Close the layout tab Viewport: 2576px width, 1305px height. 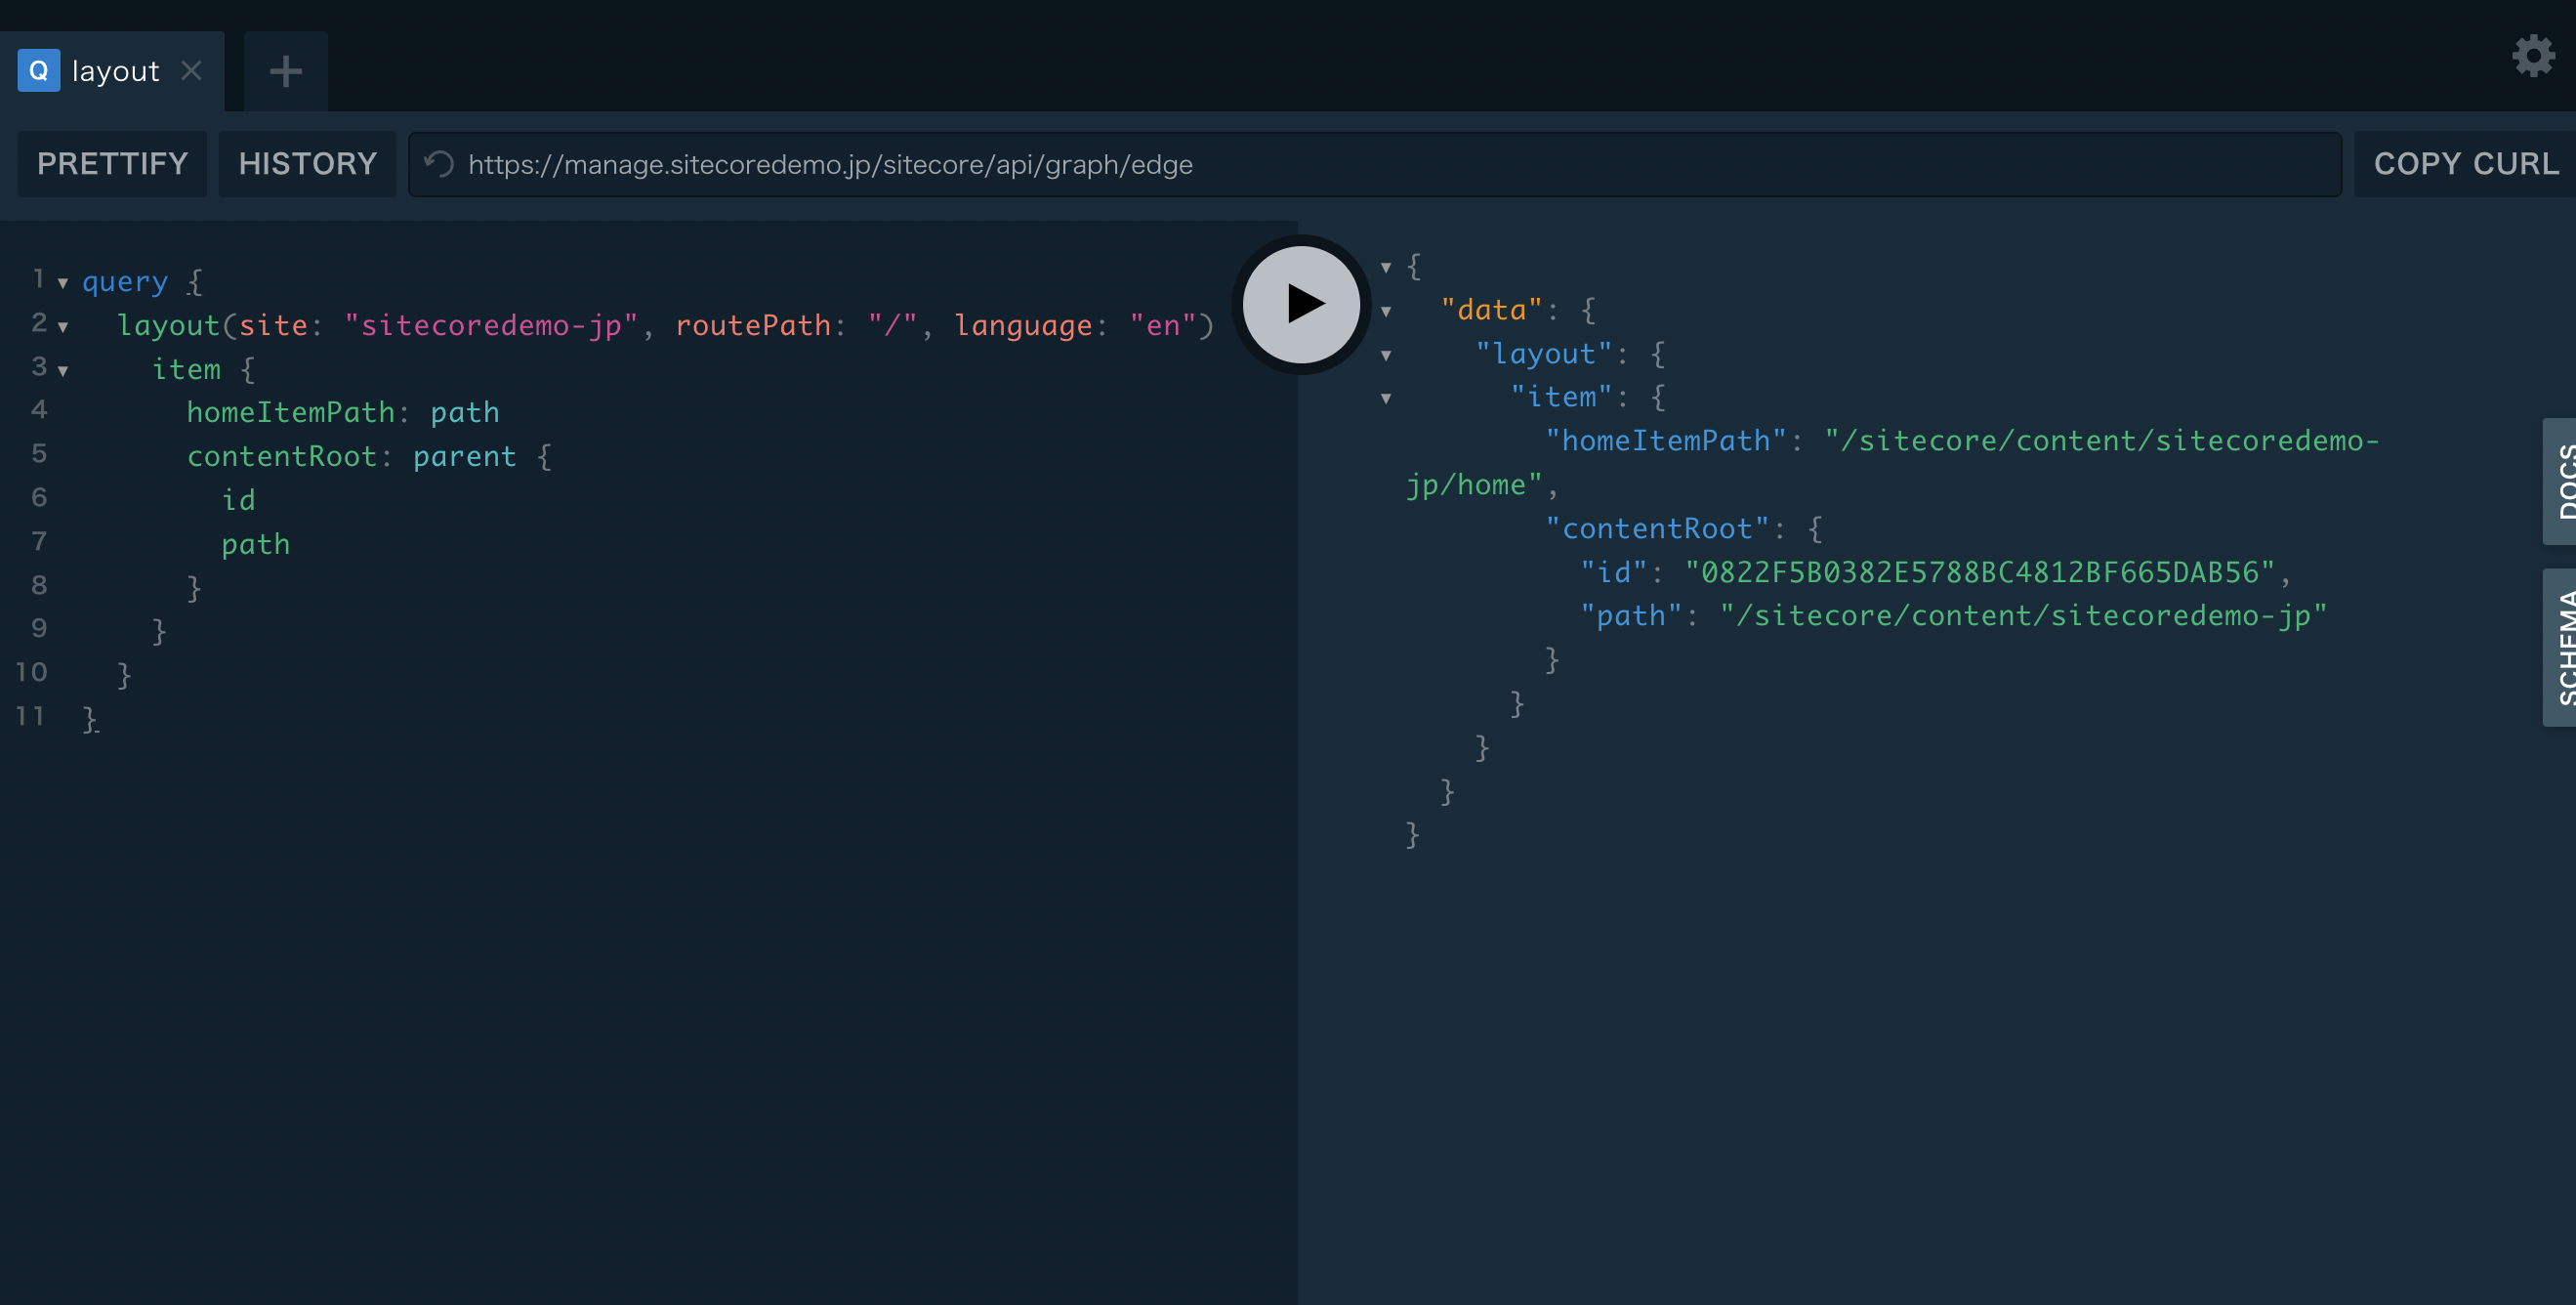coord(191,70)
